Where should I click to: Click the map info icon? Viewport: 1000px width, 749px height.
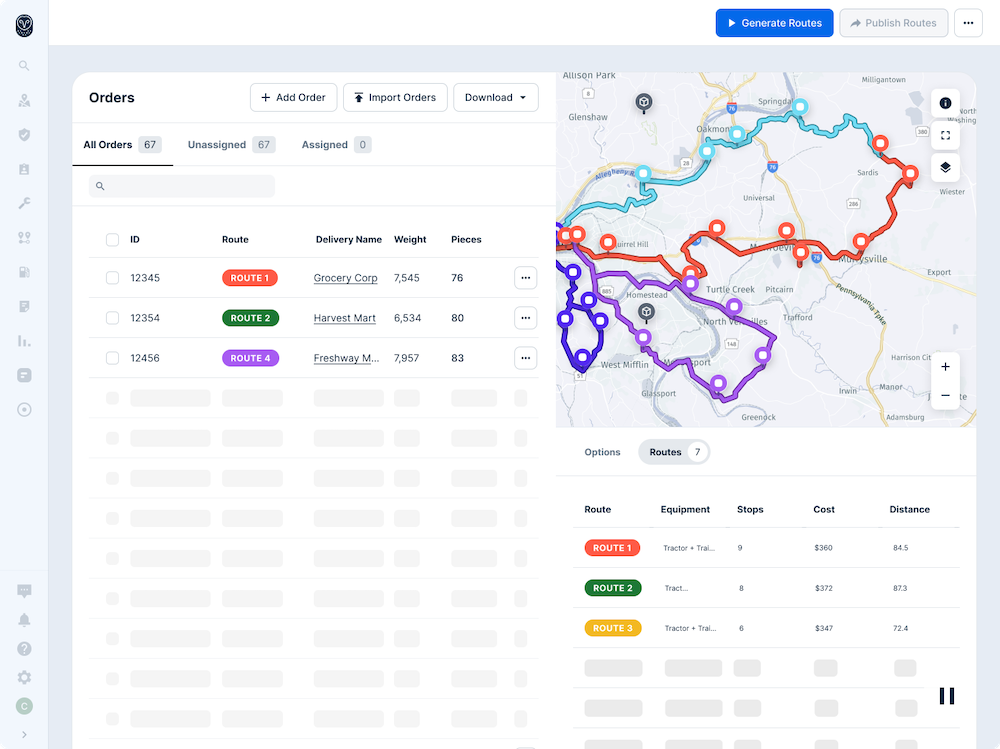tap(944, 103)
